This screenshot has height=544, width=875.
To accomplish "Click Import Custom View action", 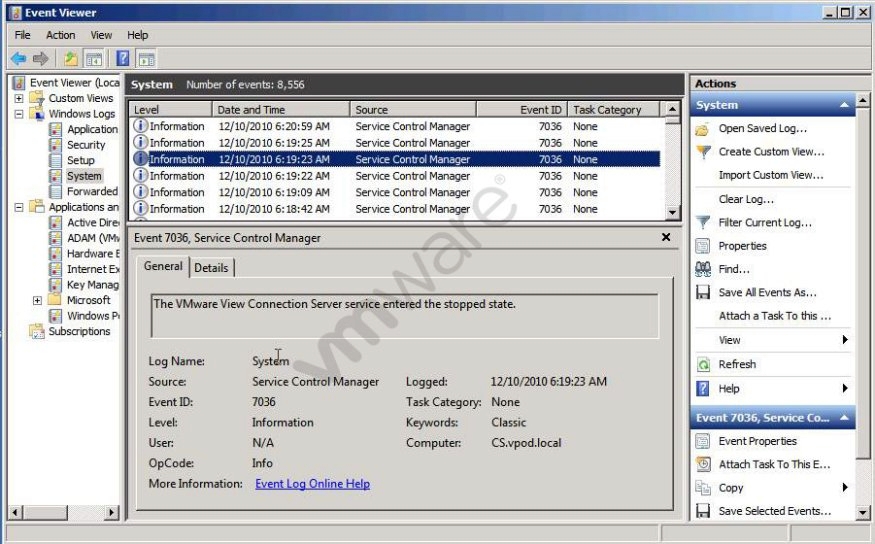I will click(x=771, y=175).
